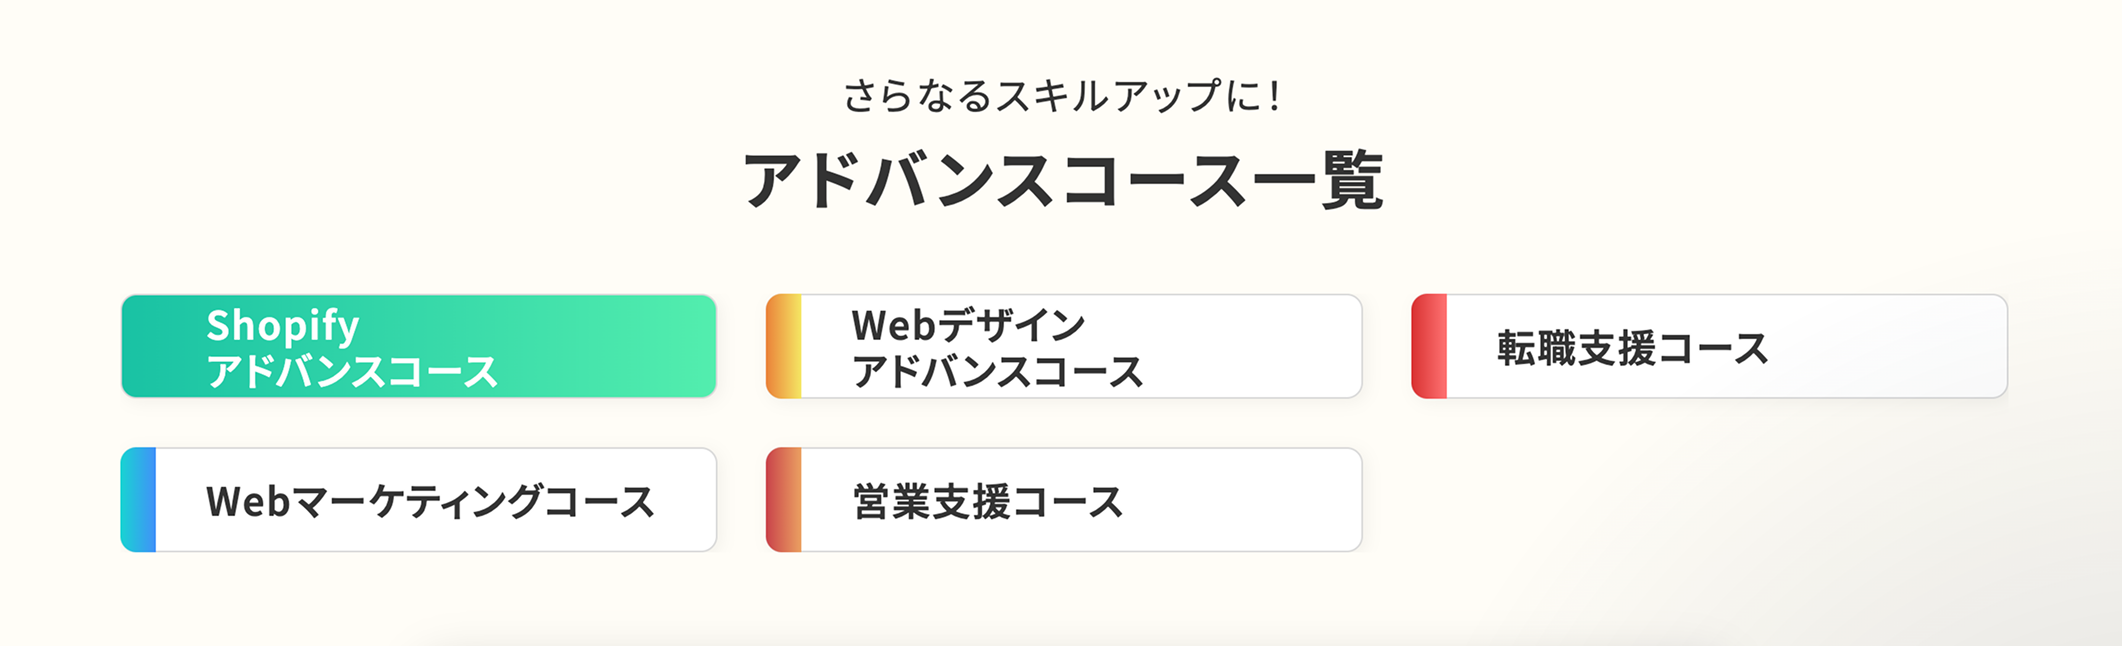Open the Webデザイン アドバンスコース card
The image size is (2122, 646).
click(x=1064, y=346)
